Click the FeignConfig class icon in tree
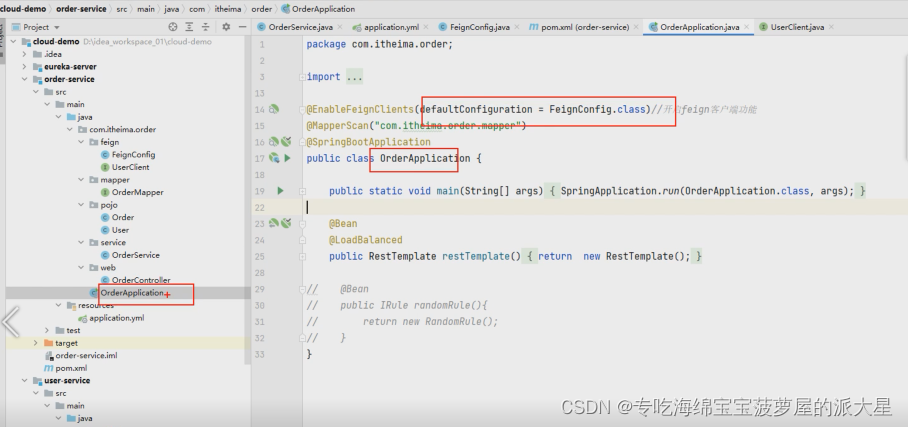The height and width of the screenshot is (427, 908). [x=105, y=155]
